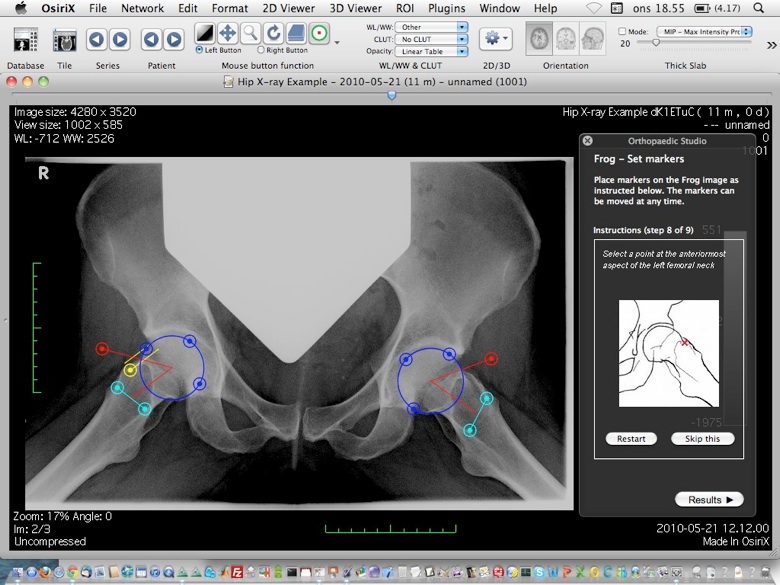Open the 2D Viewer menu
Image resolution: width=780 pixels, height=585 pixels.
(x=289, y=8)
